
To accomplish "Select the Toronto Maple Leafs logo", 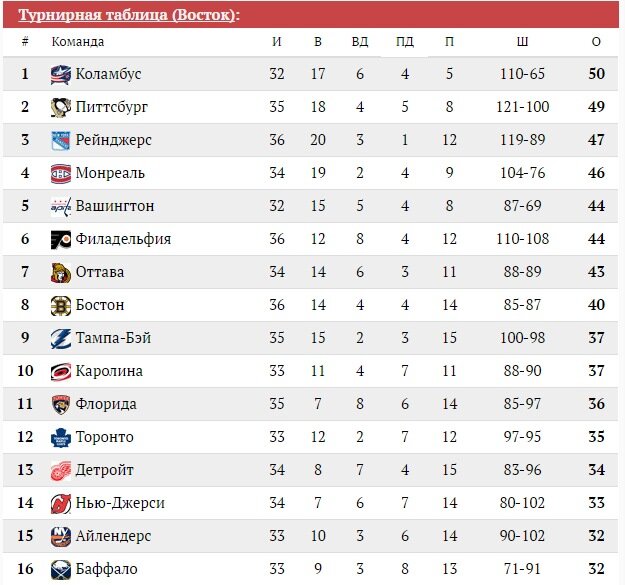I will pyautogui.click(x=61, y=438).
